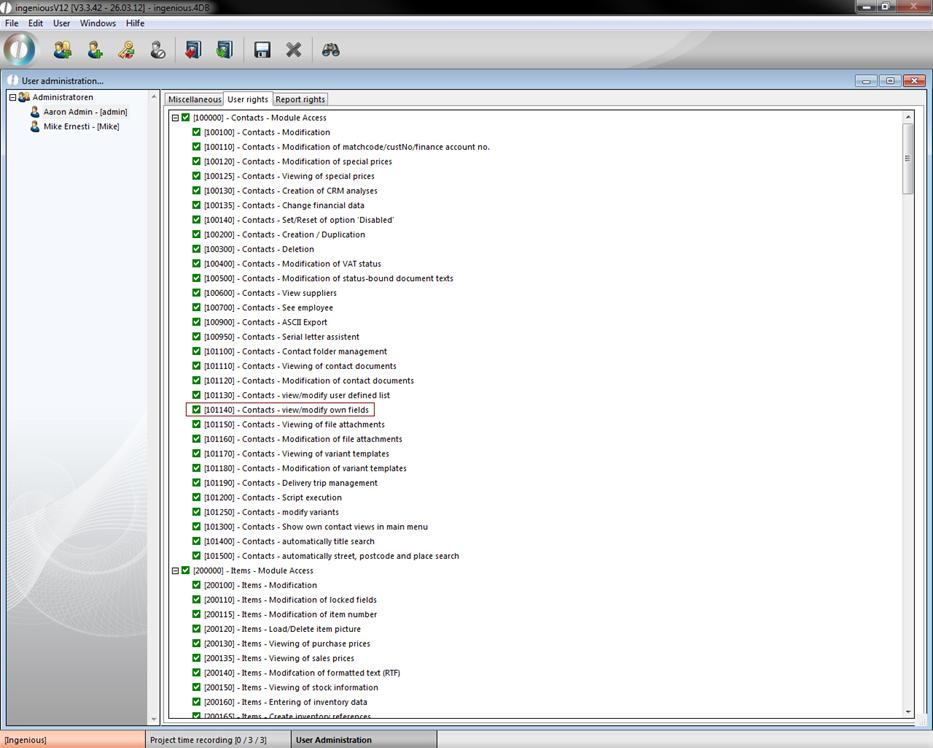This screenshot has height=748, width=933.
Task: Click the key password icon in toolbar
Action: tap(126, 49)
